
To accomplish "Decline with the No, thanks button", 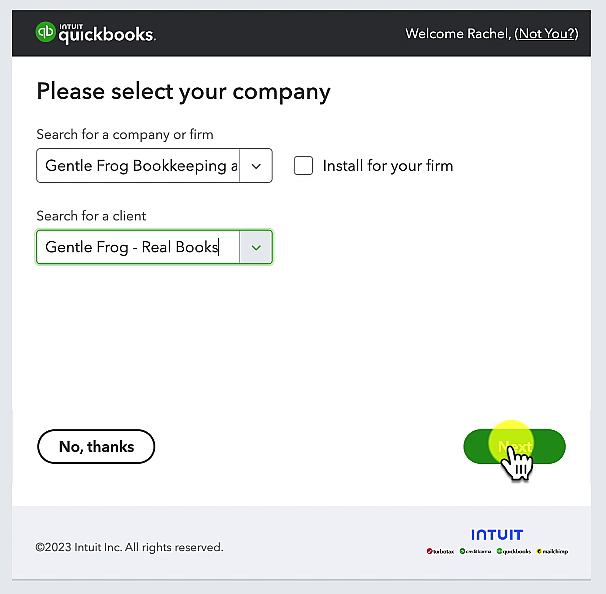I will tap(96, 446).
